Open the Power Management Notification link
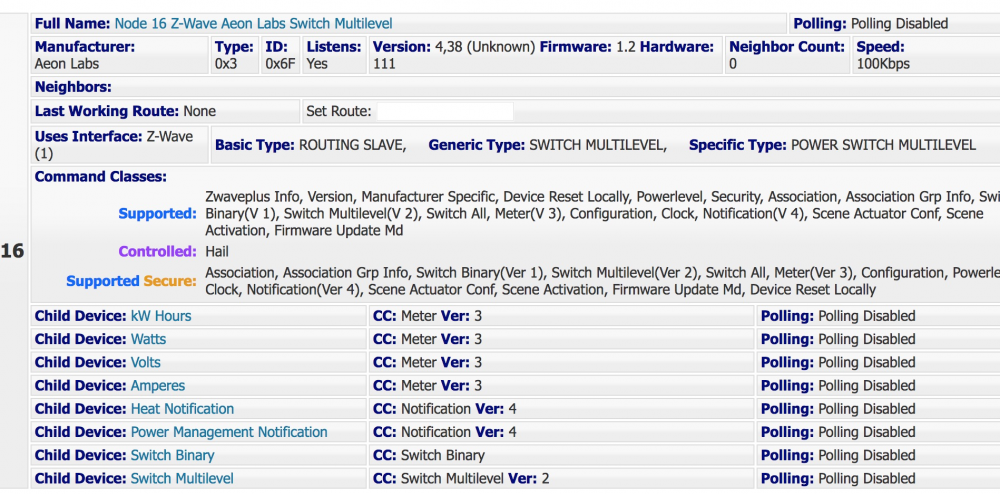 coord(229,432)
